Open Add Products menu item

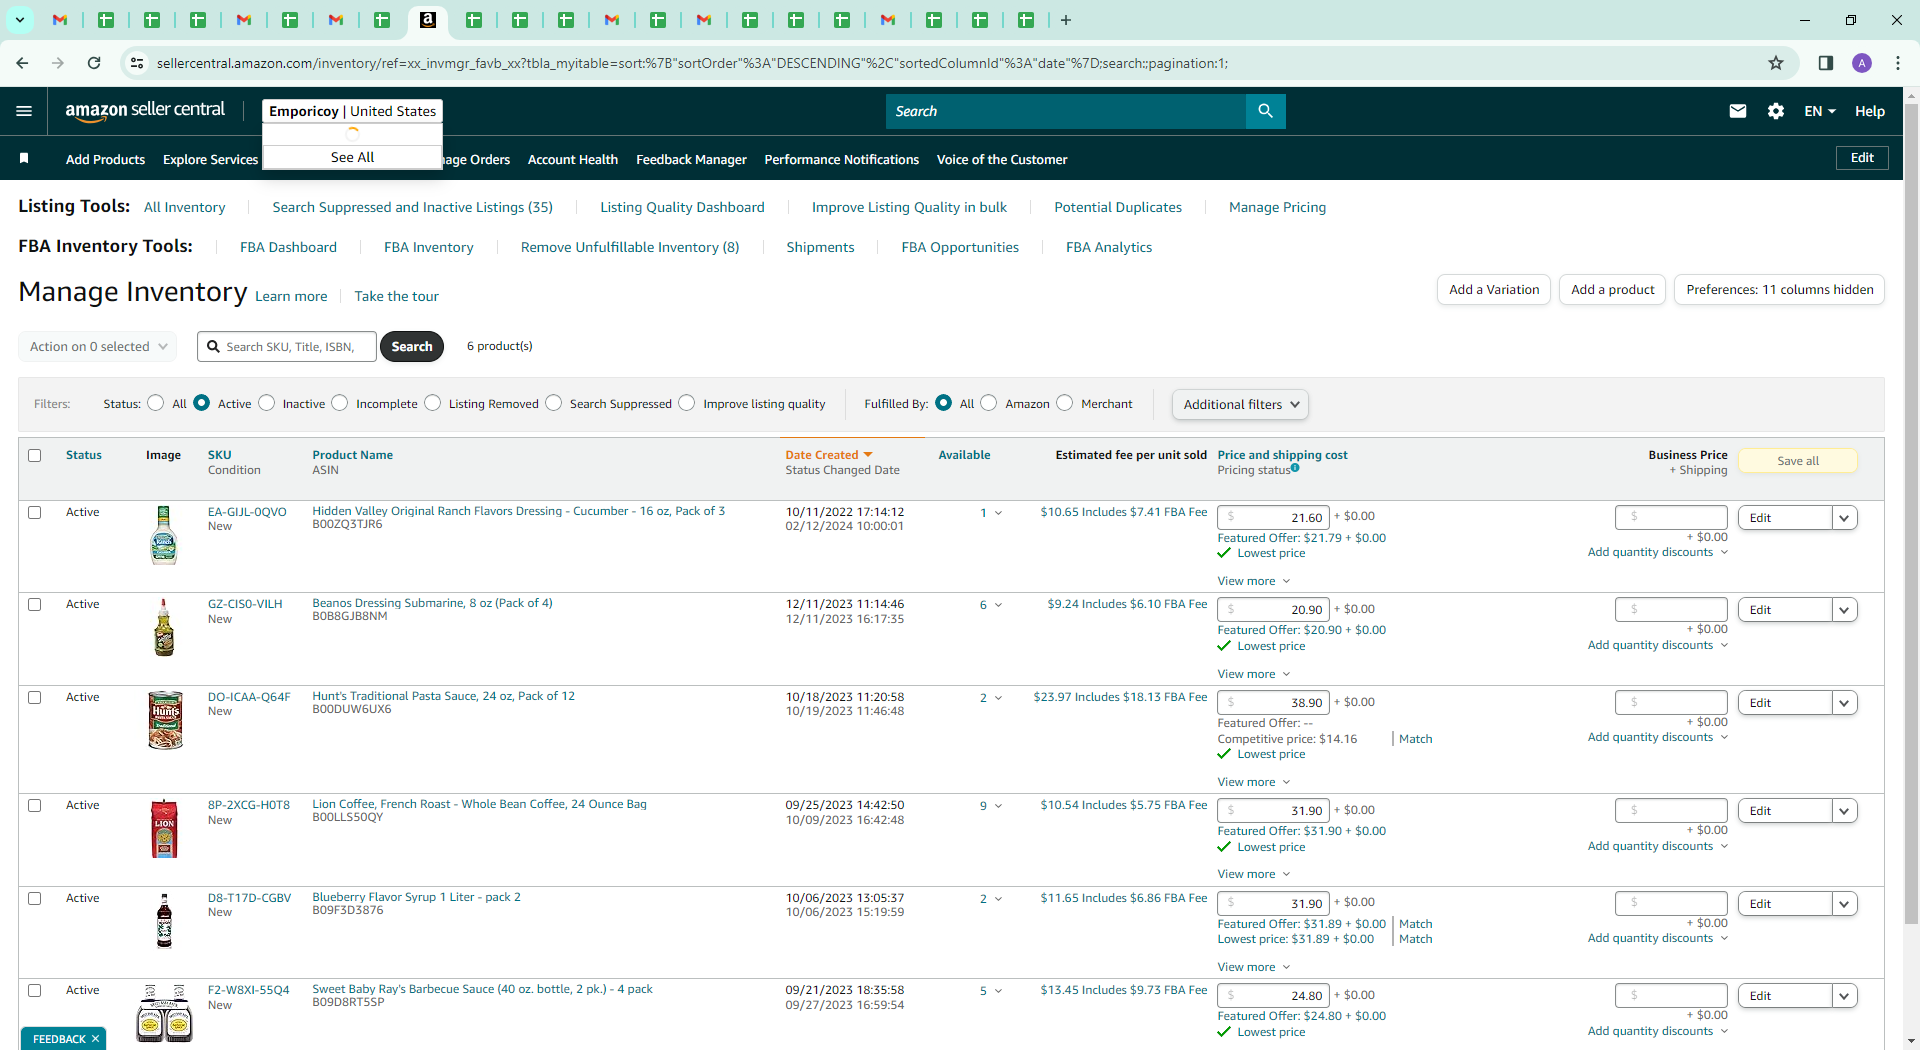click(105, 159)
